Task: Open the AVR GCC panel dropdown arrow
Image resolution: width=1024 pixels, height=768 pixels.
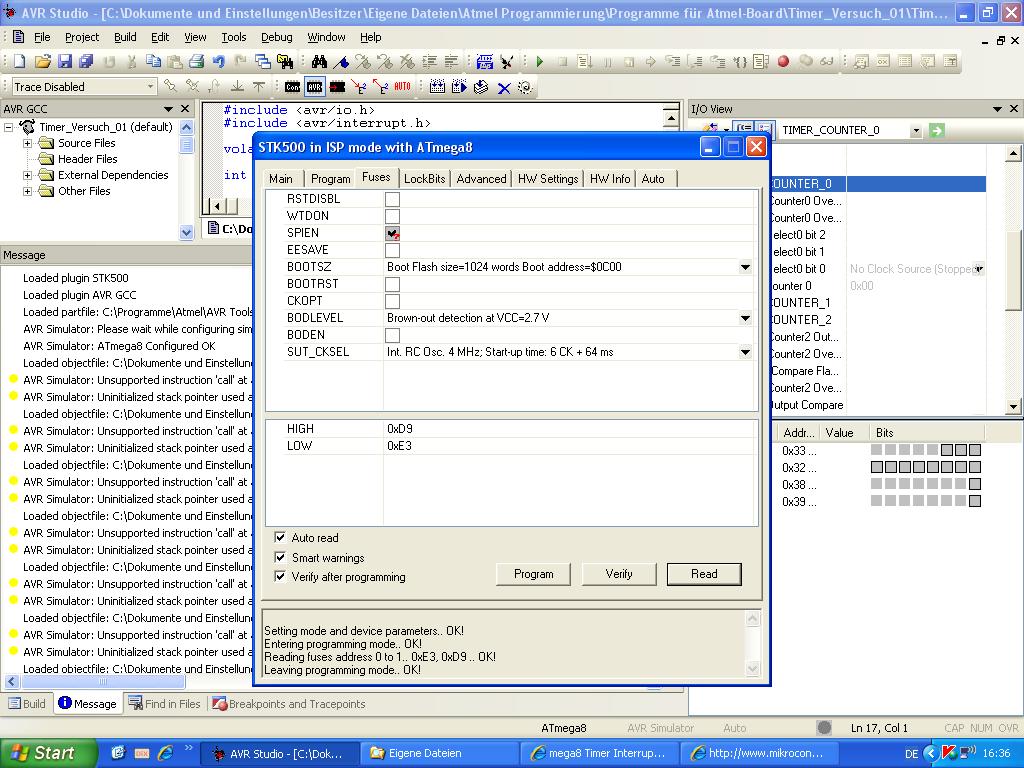Action: click(x=168, y=109)
